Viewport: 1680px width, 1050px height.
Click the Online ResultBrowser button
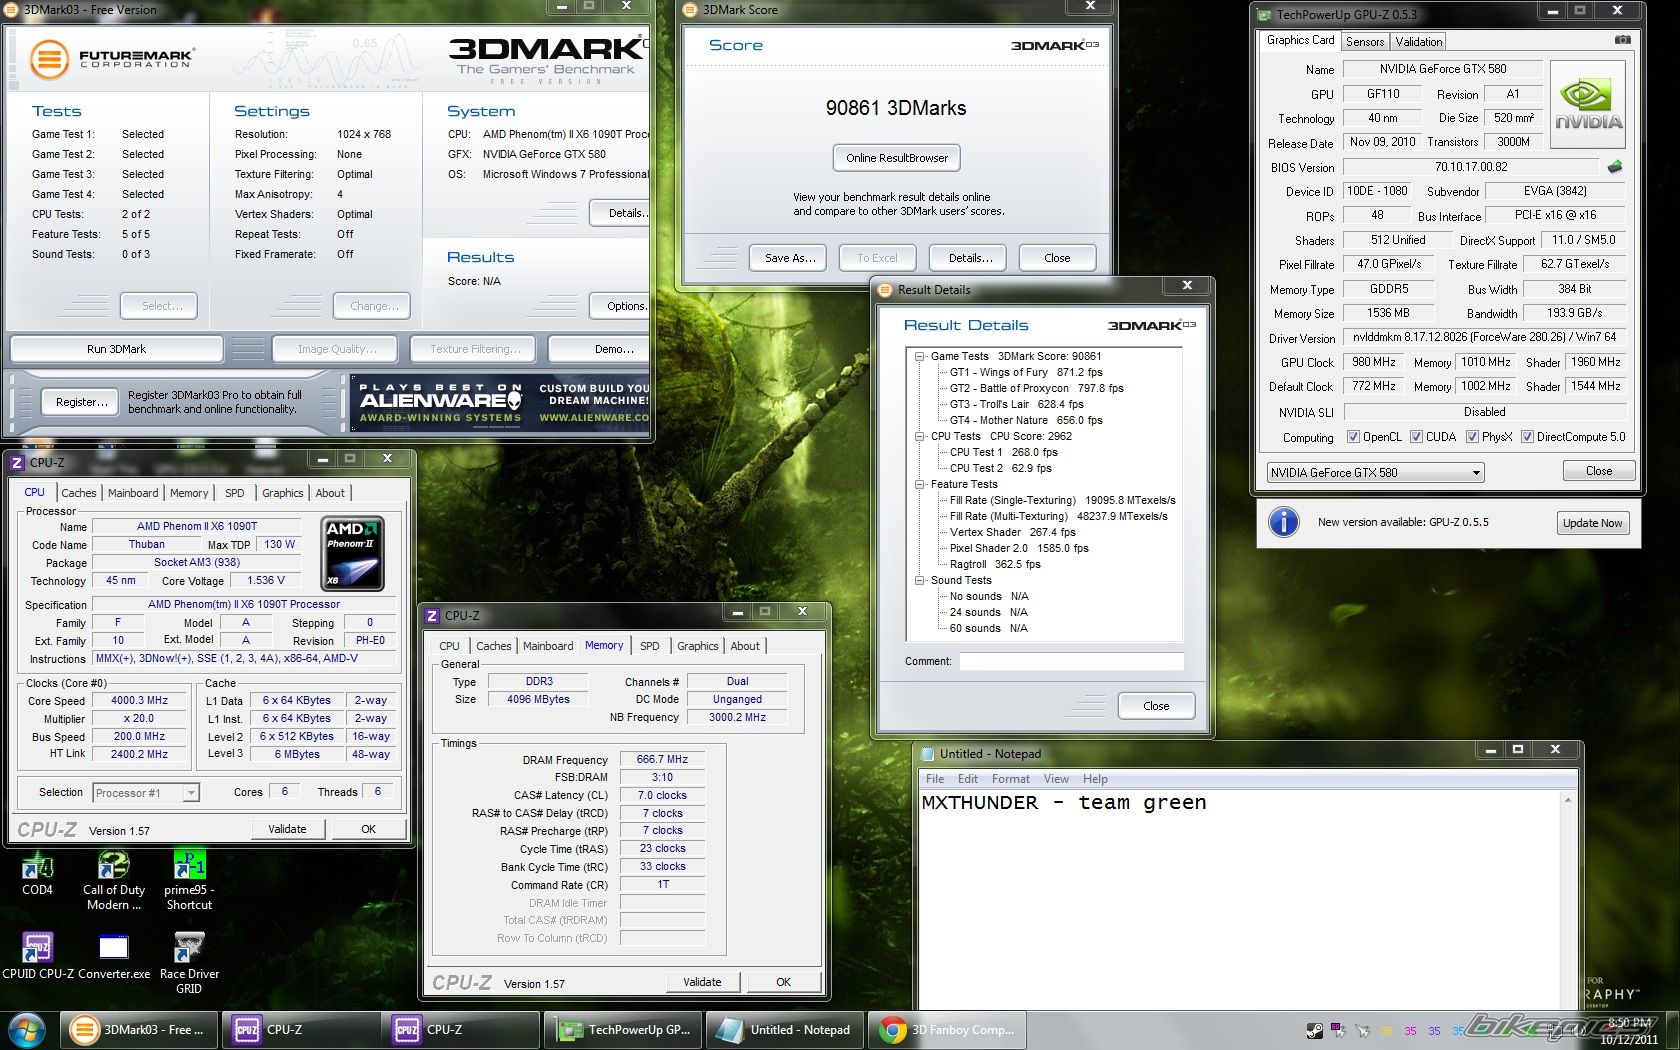[896, 158]
